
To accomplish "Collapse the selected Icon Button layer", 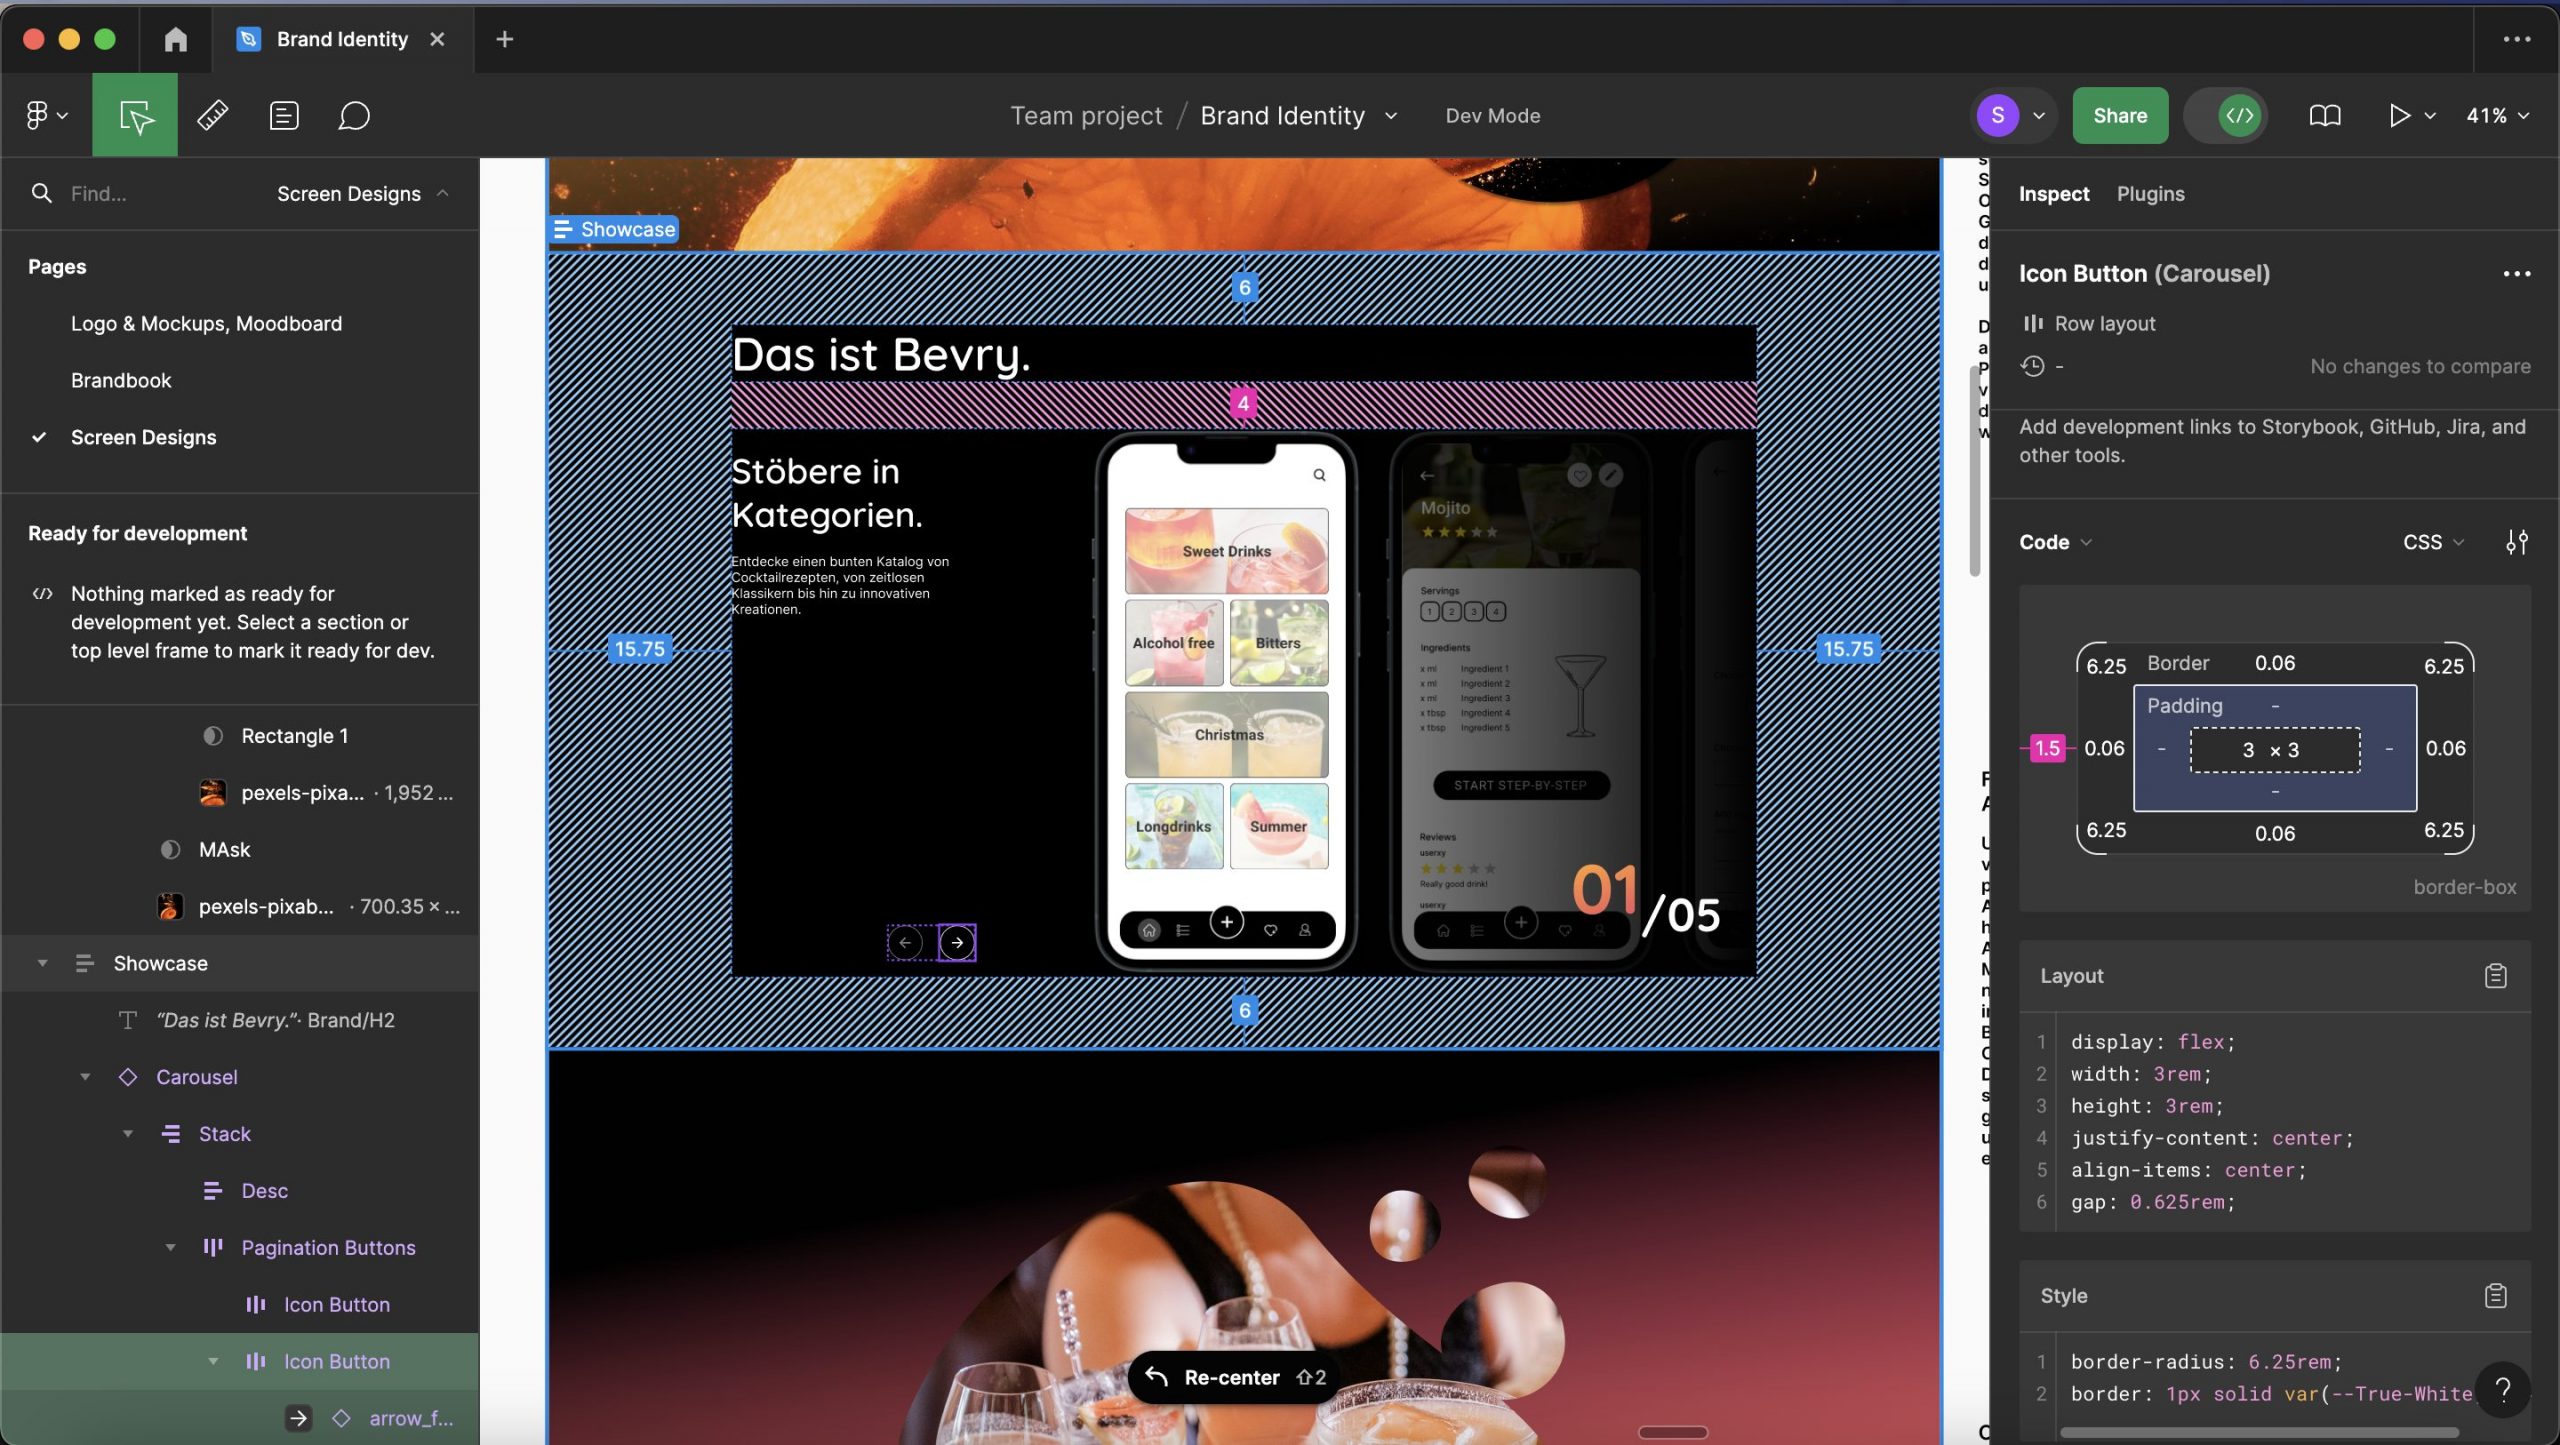I will point(213,1361).
